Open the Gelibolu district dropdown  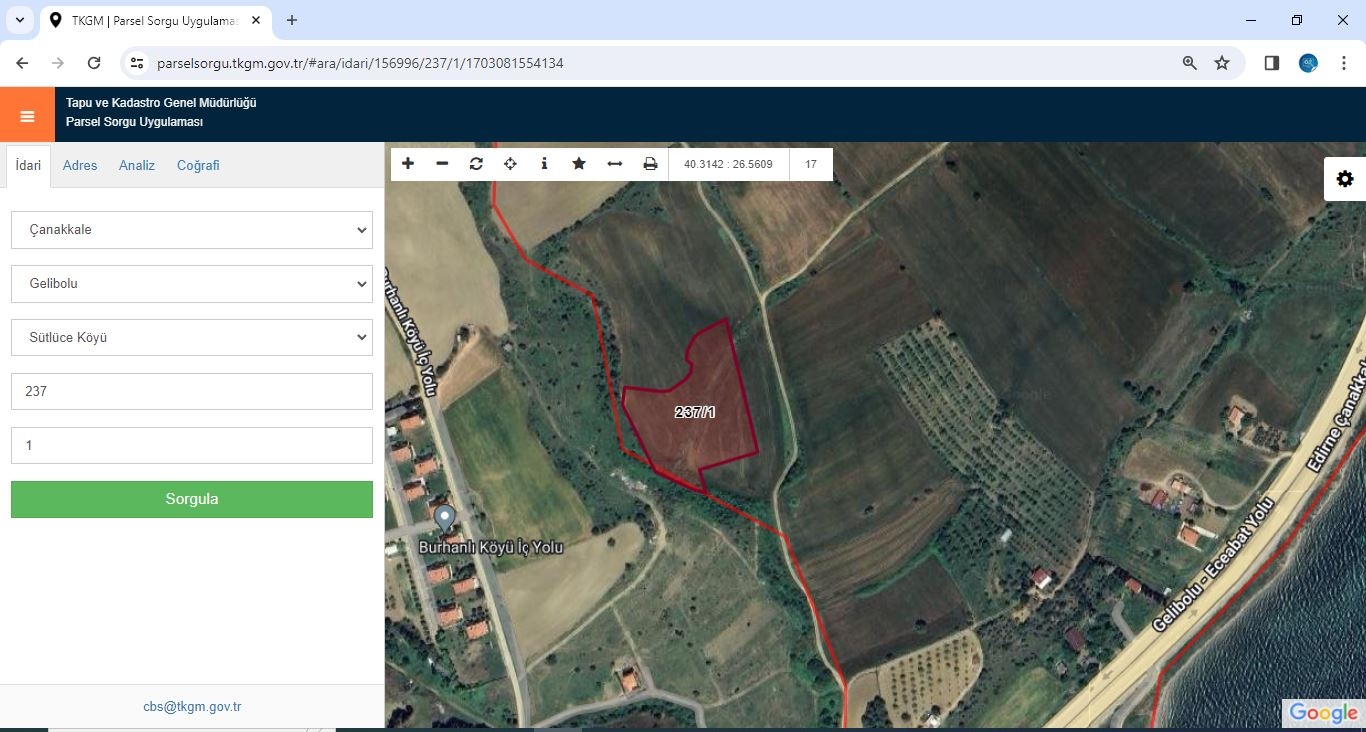point(192,284)
